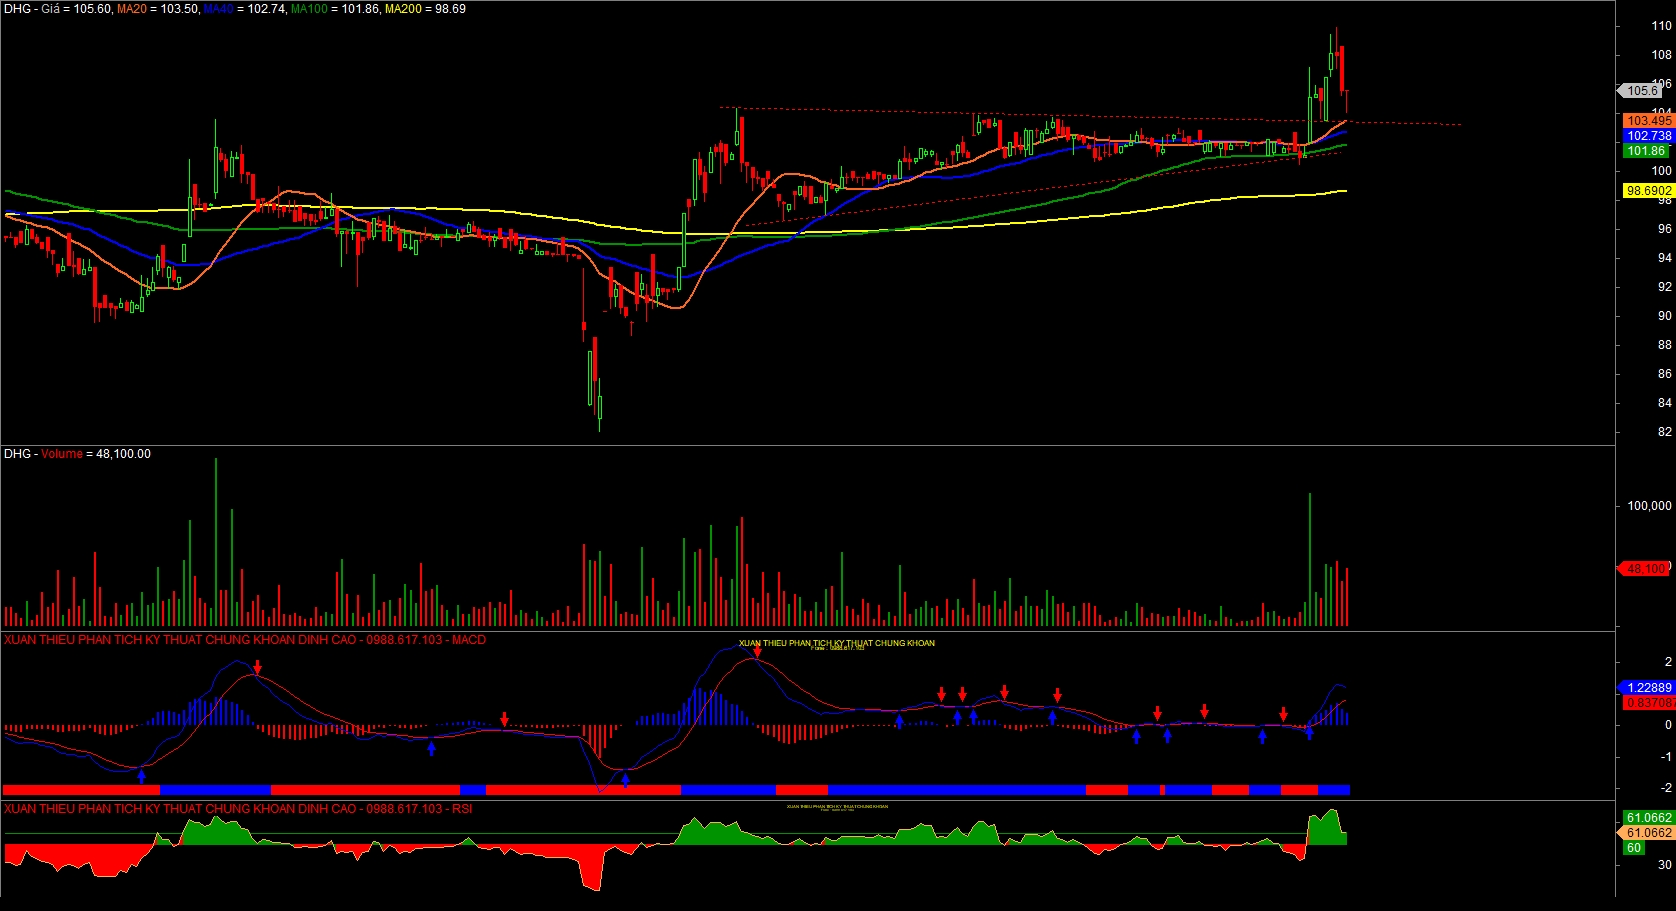This screenshot has width=1676, height=911.
Task: Select blue up arrow at MACD's deepest trough
Action: [625, 780]
